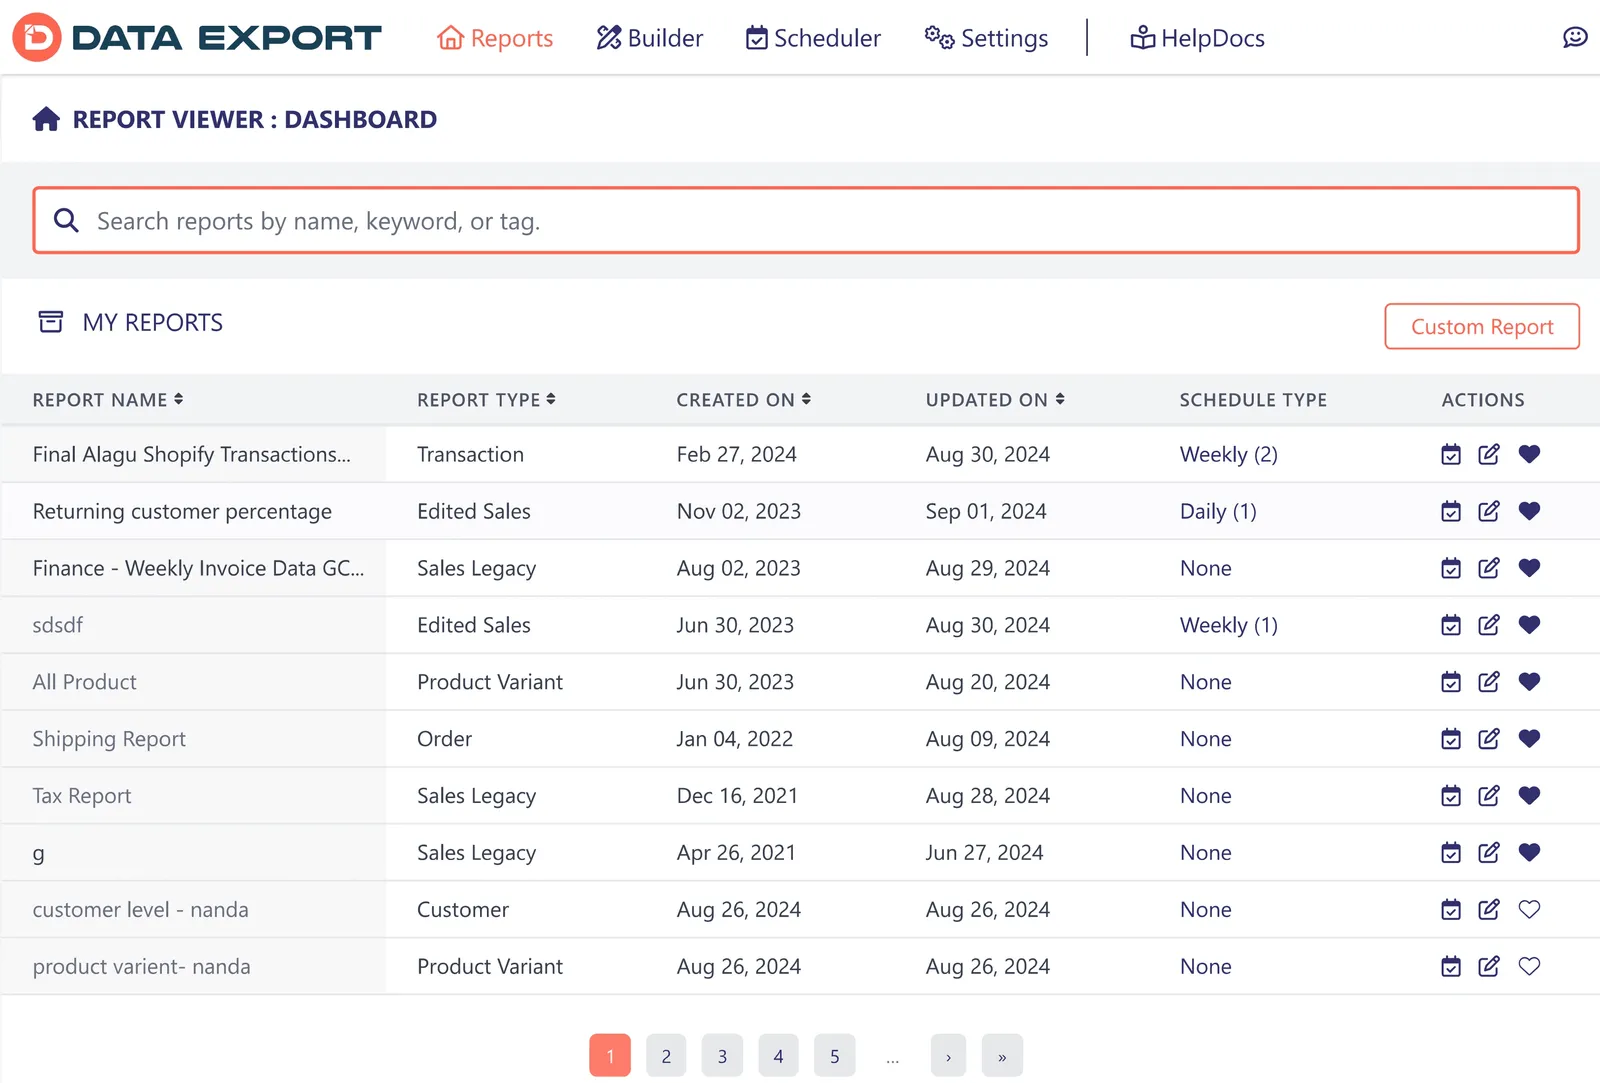Edit the Shipping Report entry
Screen dimensions: 1600x1083
coord(1489,740)
